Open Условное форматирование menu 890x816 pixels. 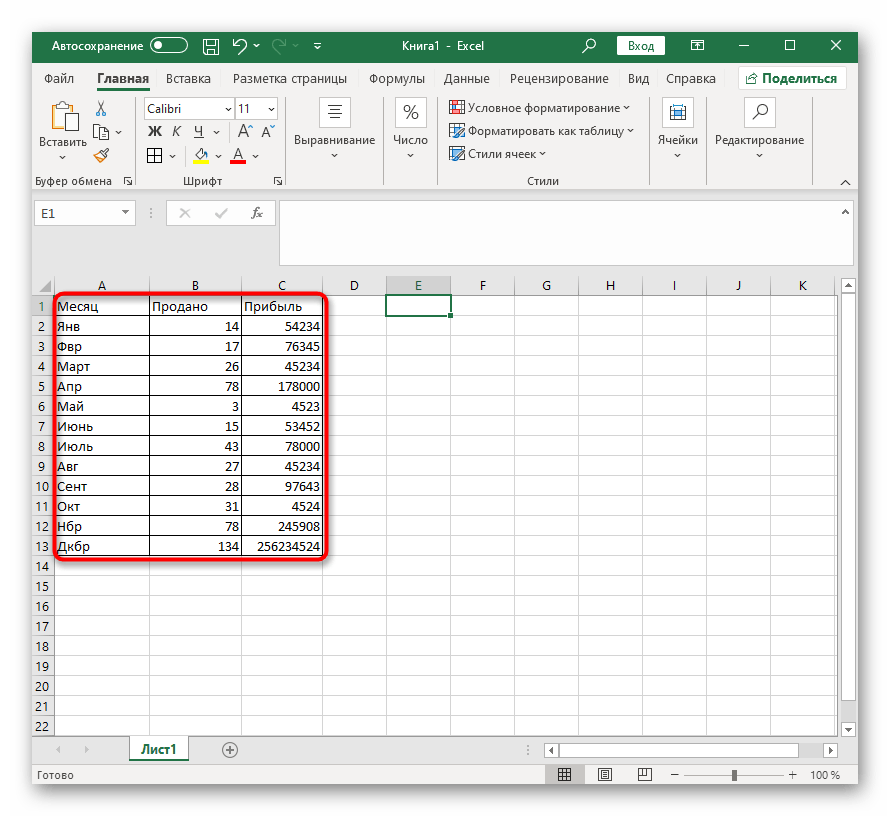[x=539, y=108]
